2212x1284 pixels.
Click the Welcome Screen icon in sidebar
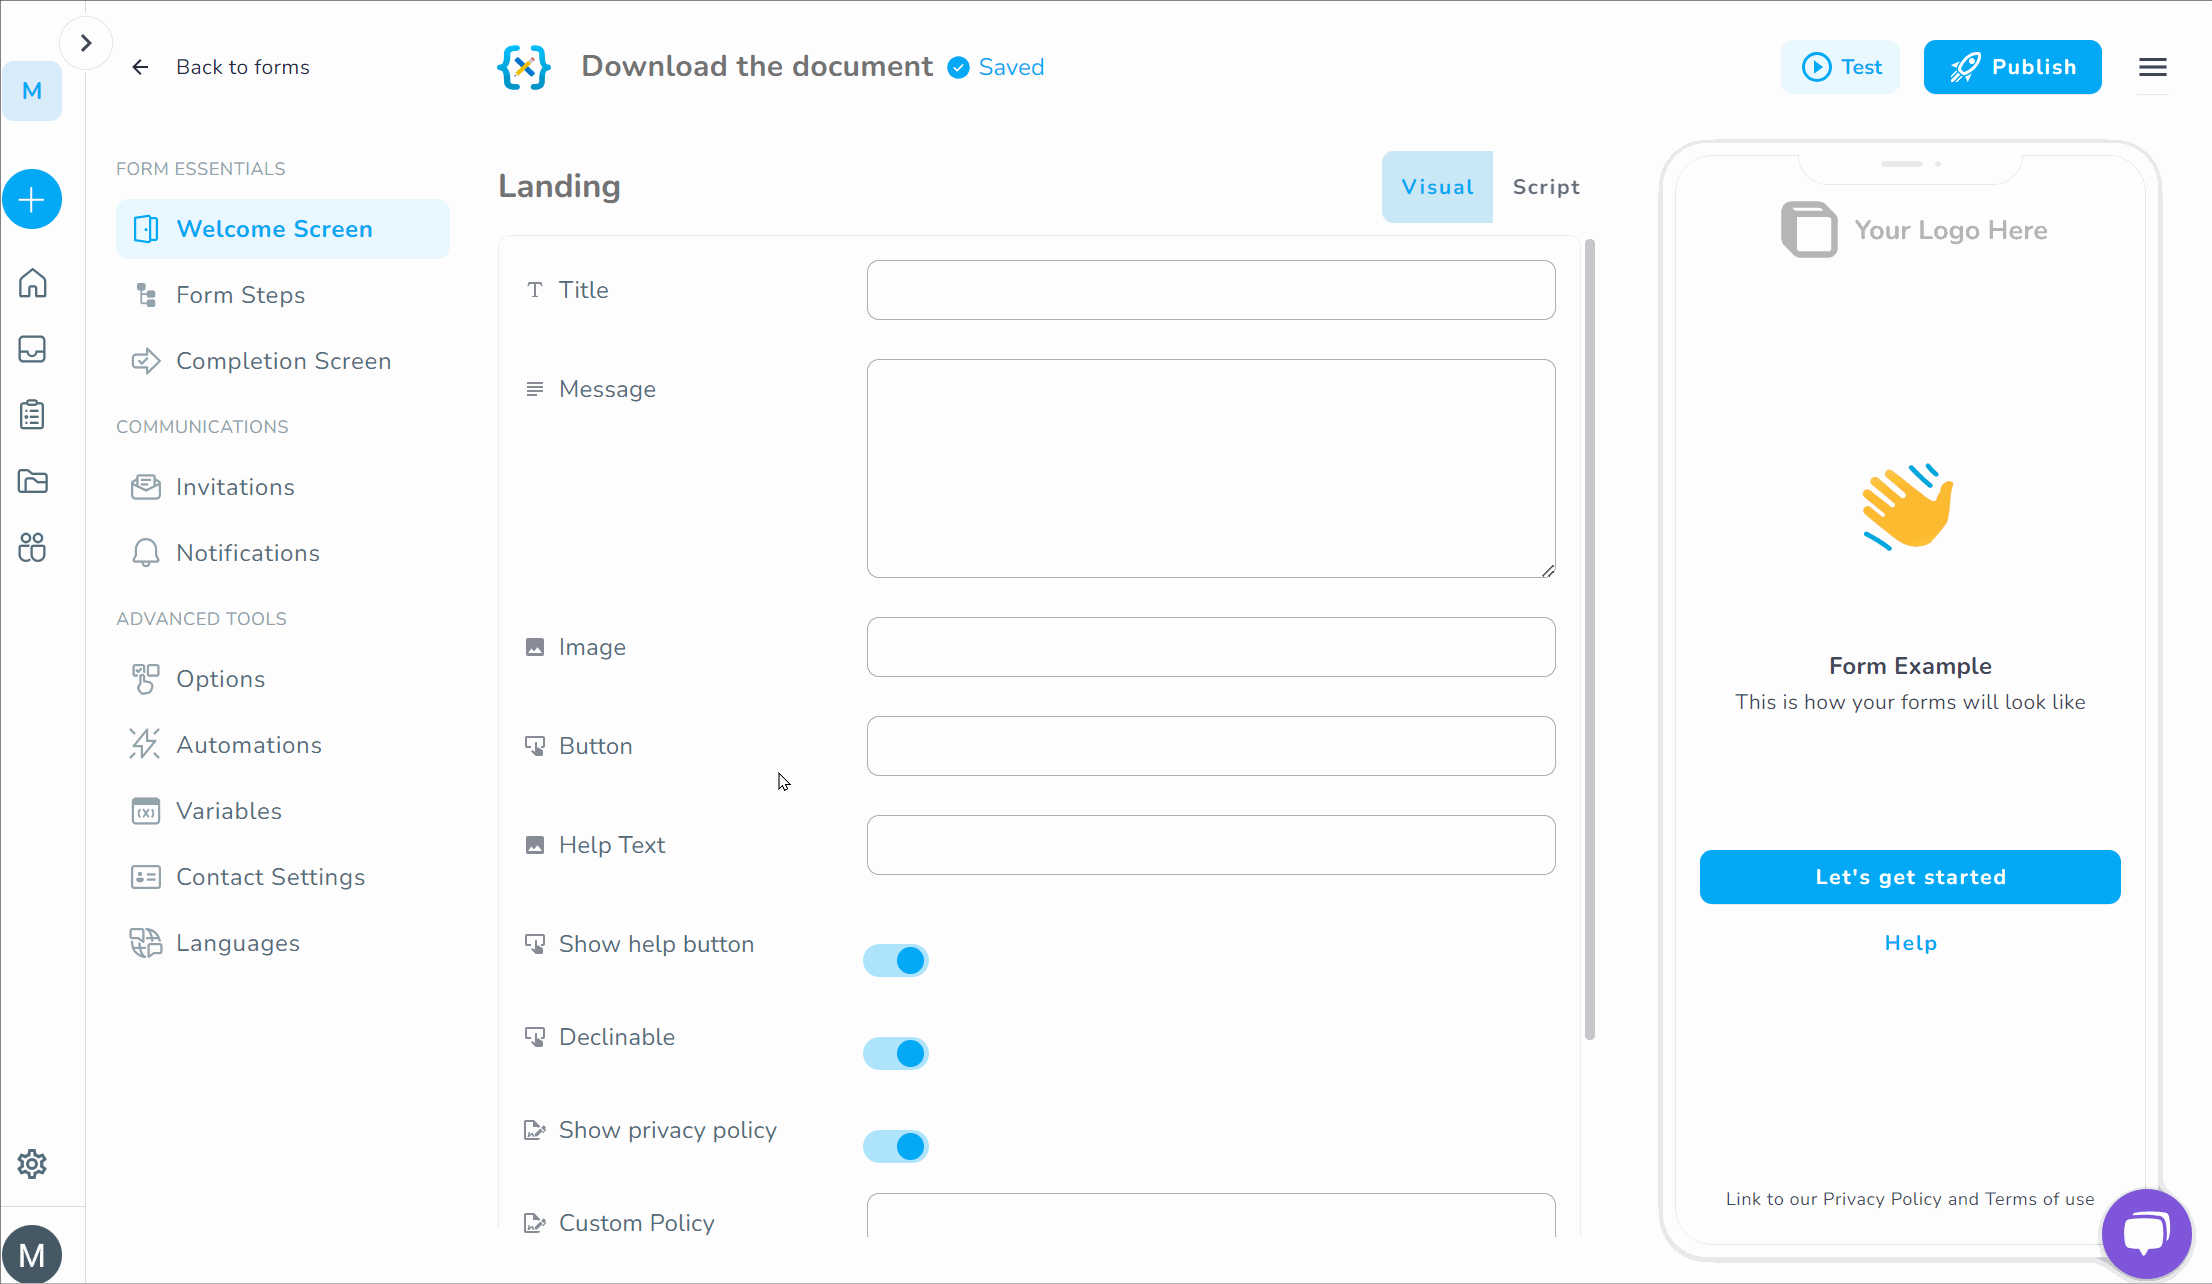pos(145,229)
